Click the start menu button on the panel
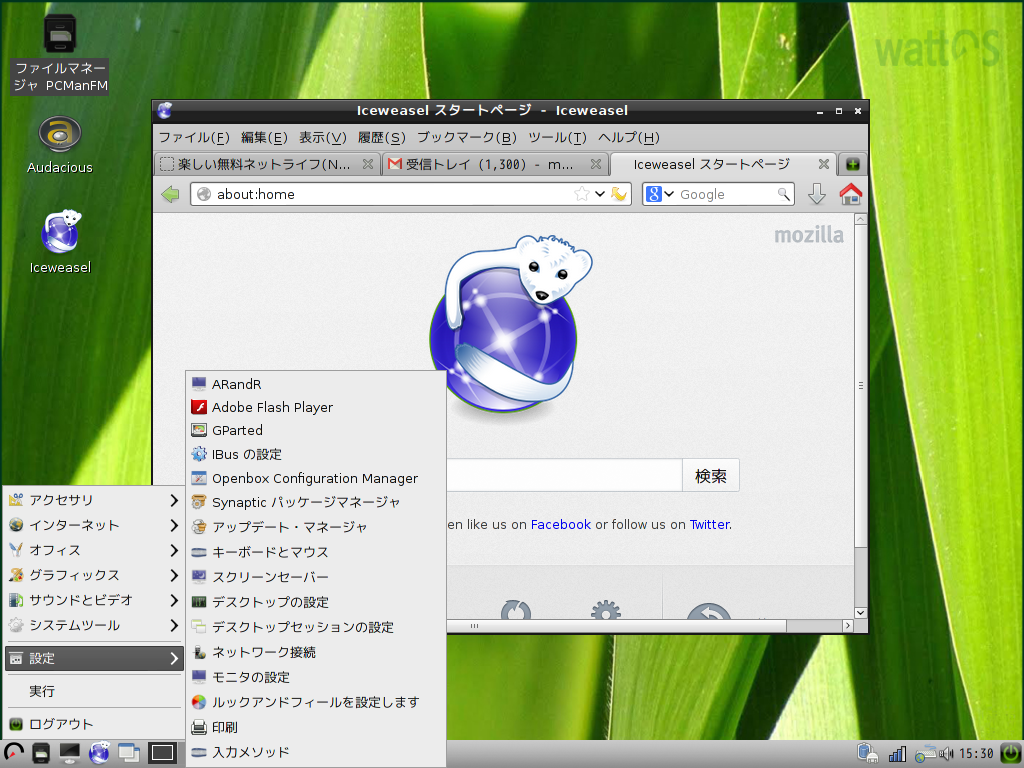The image size is (1024, 768). click(x=13, y=754)
